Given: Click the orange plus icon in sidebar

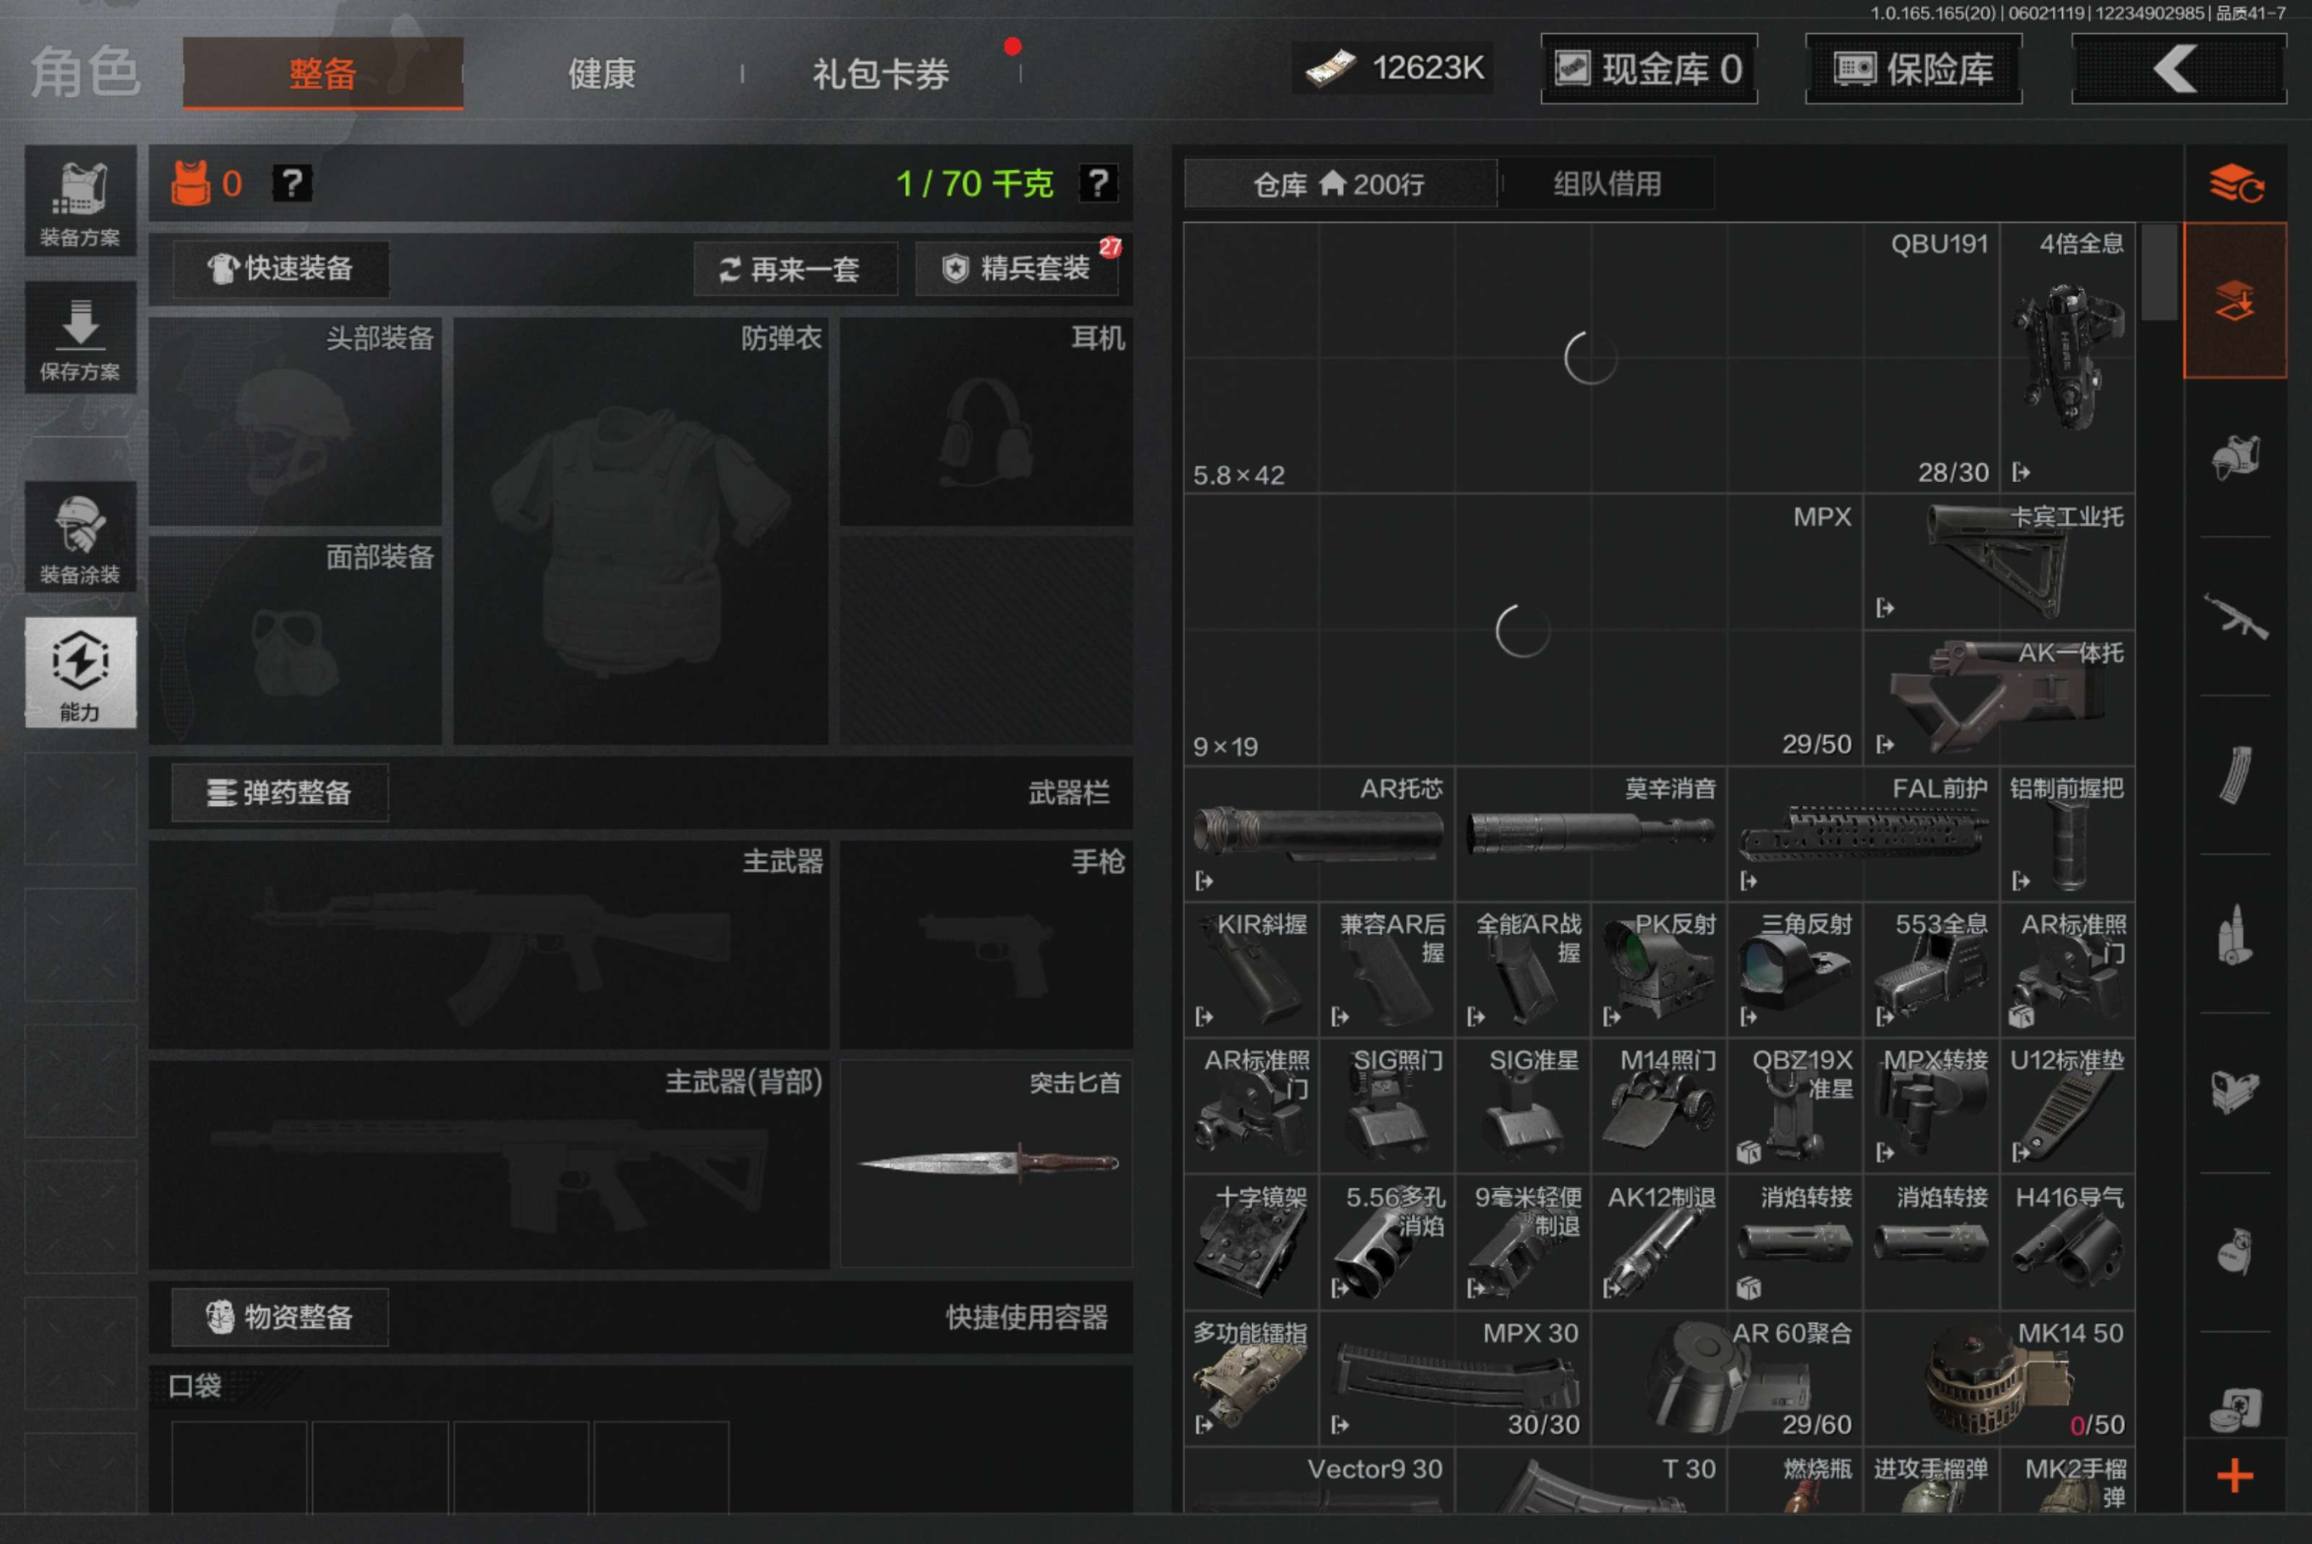Looking at the screenshot, I should click(x=2235, y=1475).
